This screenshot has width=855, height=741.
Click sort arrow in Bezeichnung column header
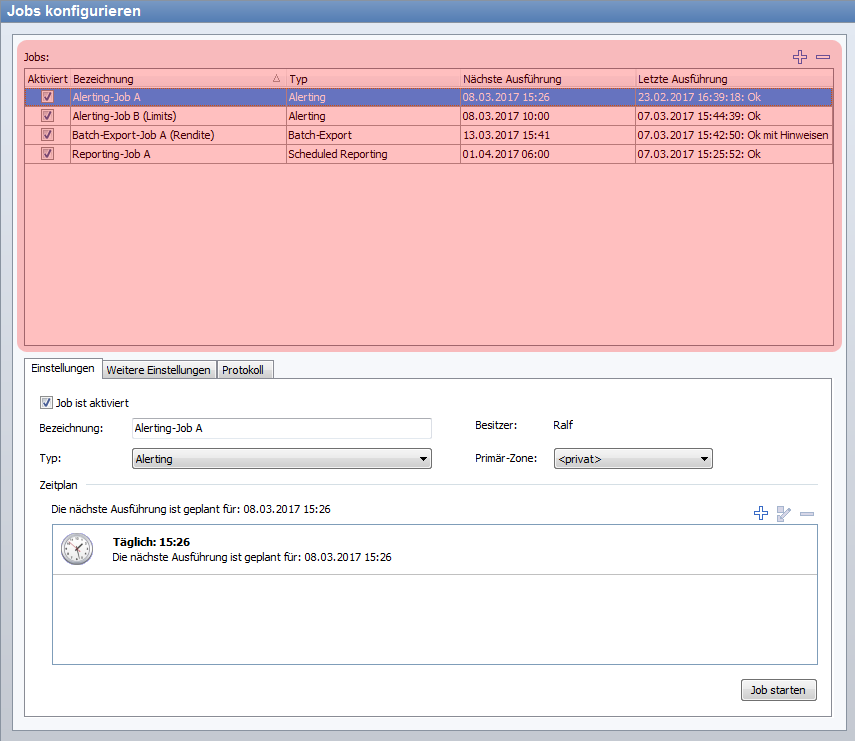tap(276, 78)
